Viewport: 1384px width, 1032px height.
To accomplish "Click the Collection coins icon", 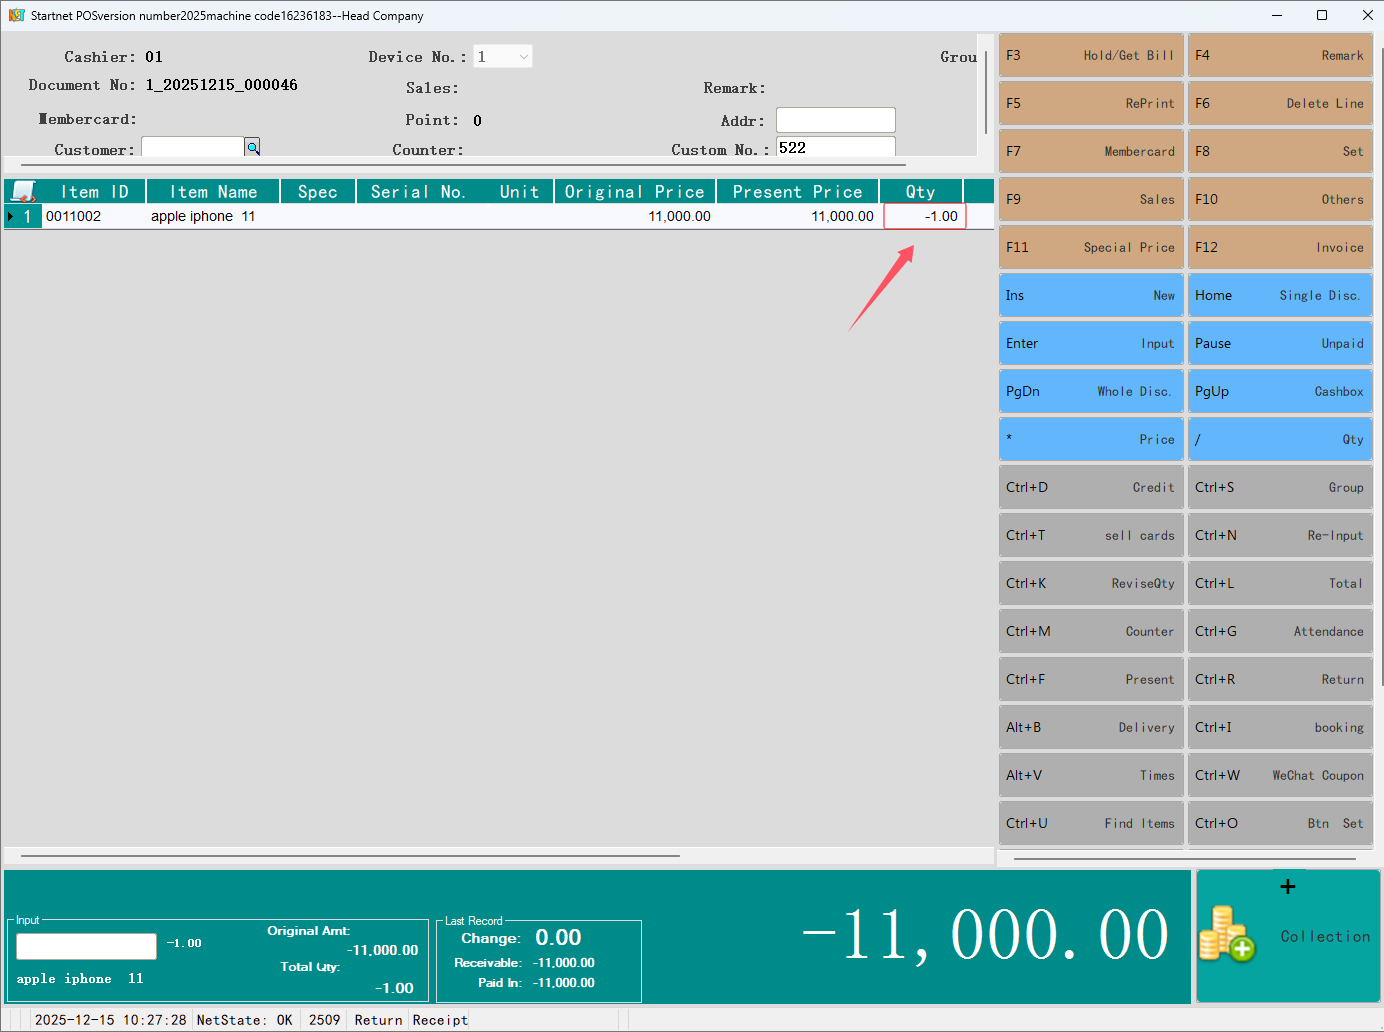I will pyautogui.click(x=1226, y=934).
